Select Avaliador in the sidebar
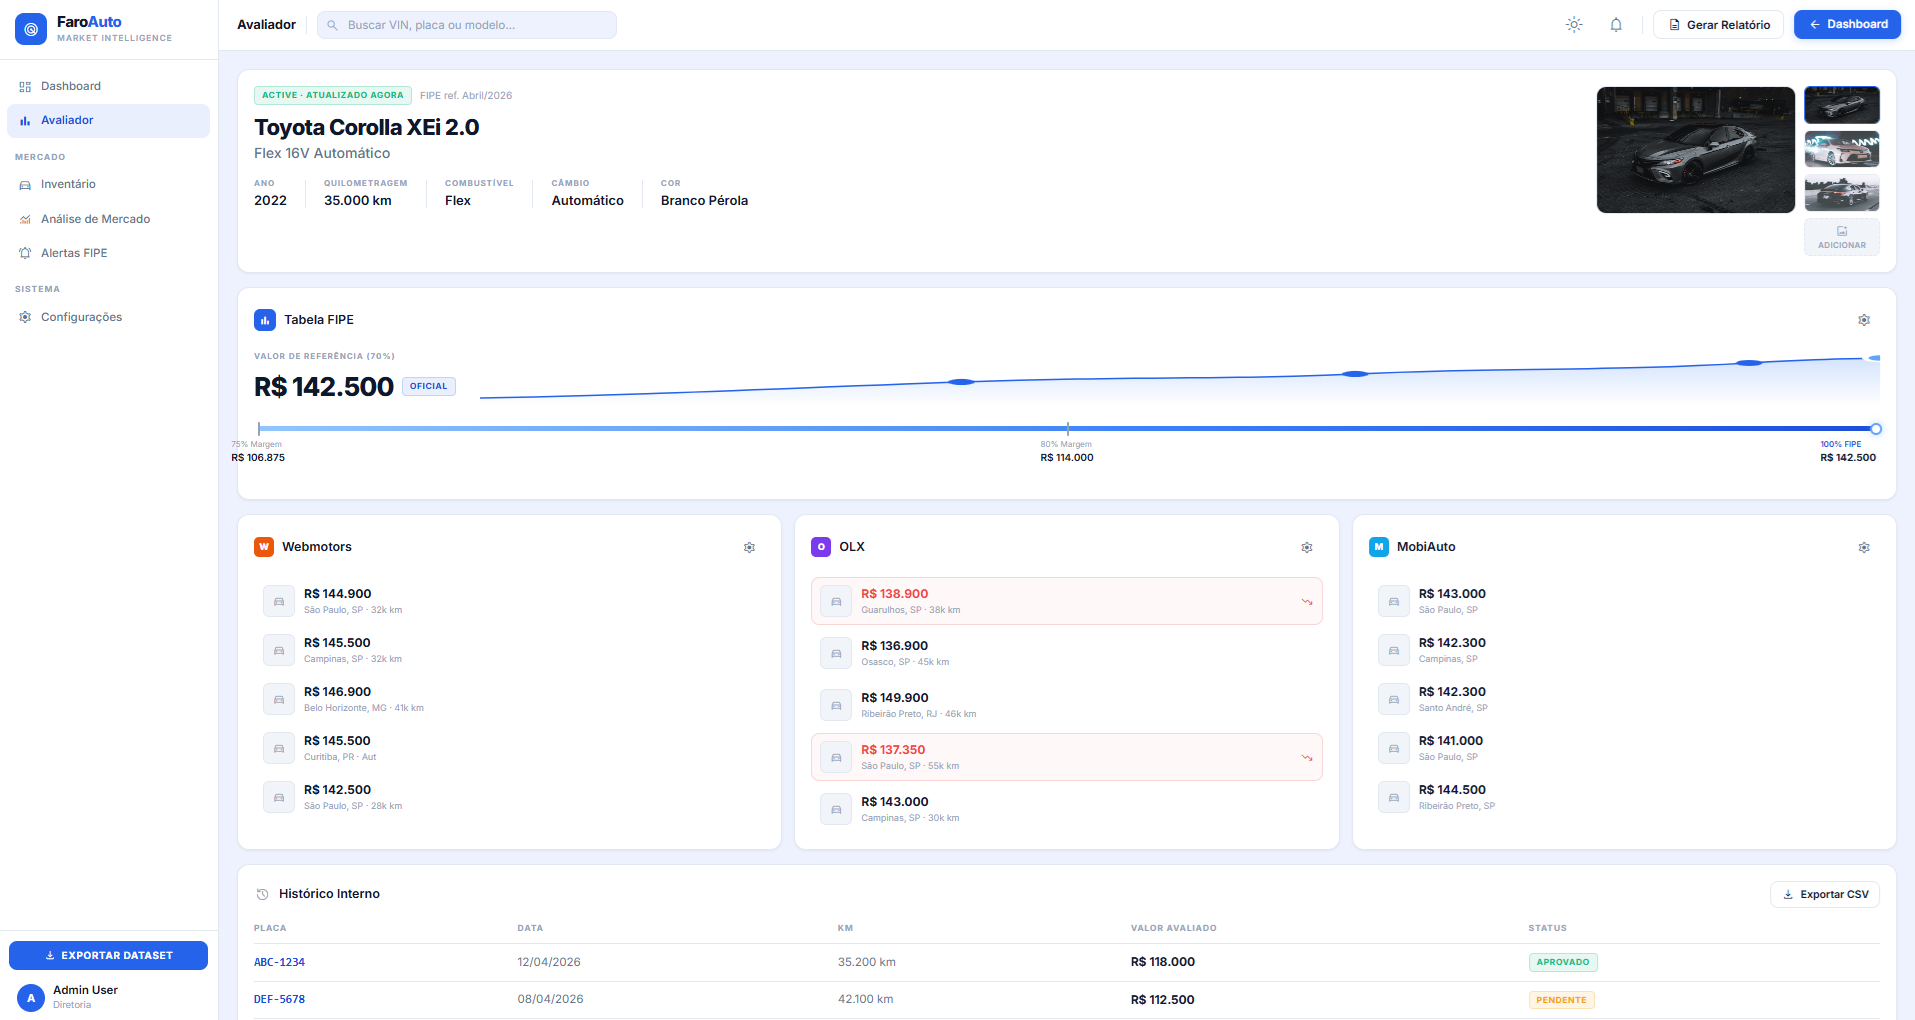1915x1020 pixels. [109, 120]
